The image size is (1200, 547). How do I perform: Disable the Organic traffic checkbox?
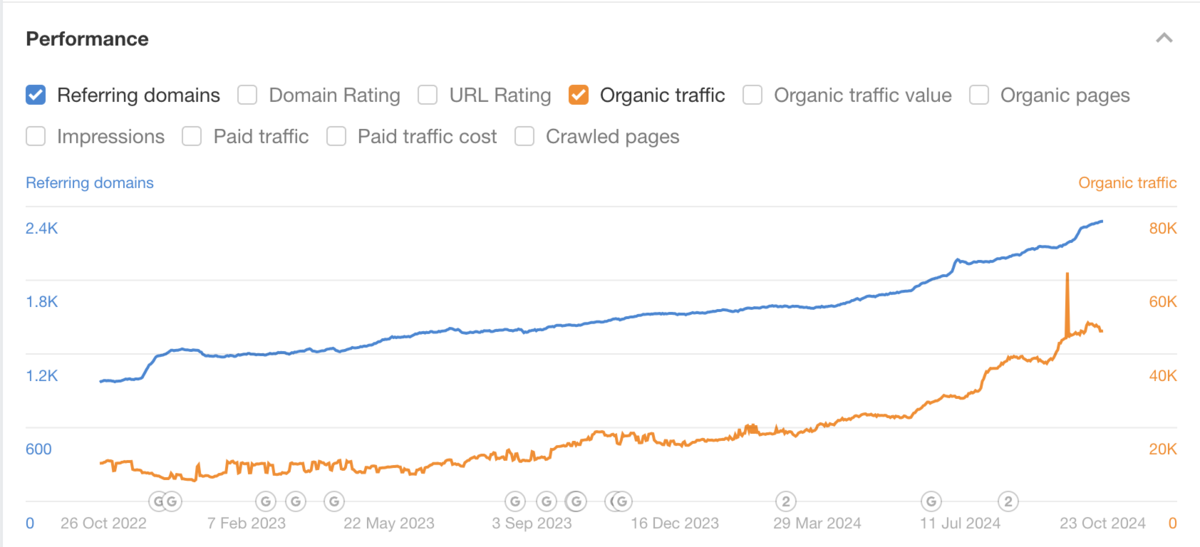578,96
